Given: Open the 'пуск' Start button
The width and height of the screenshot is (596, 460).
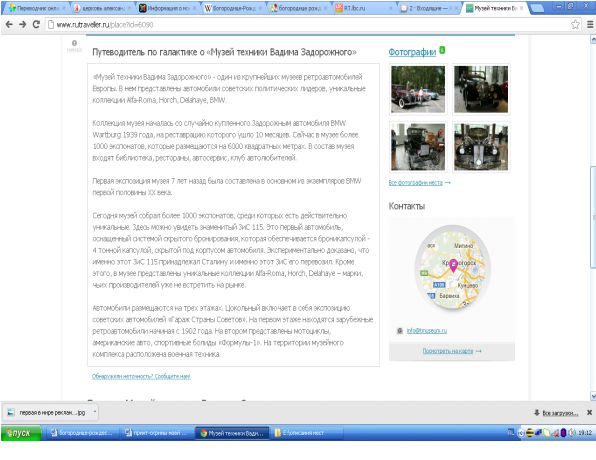Looking at the screenshot, I should 21,433.
